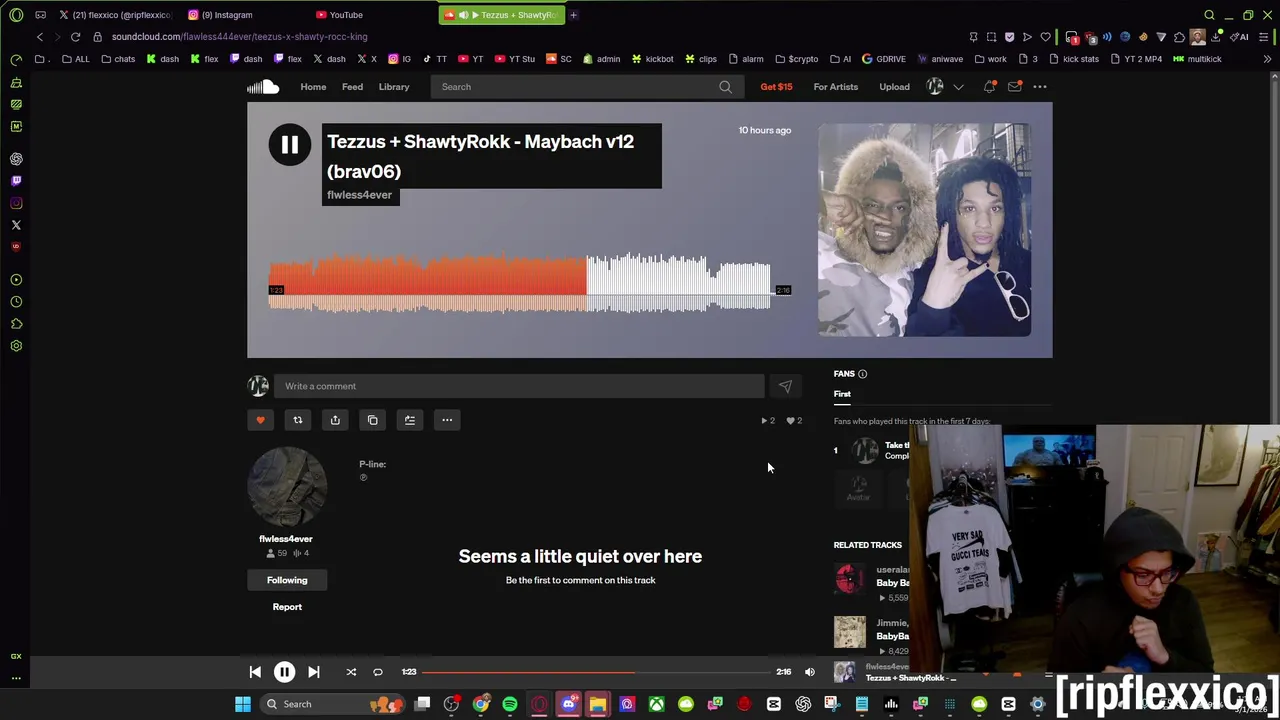Open the GDRIVE bookmark

click(884, 59)
